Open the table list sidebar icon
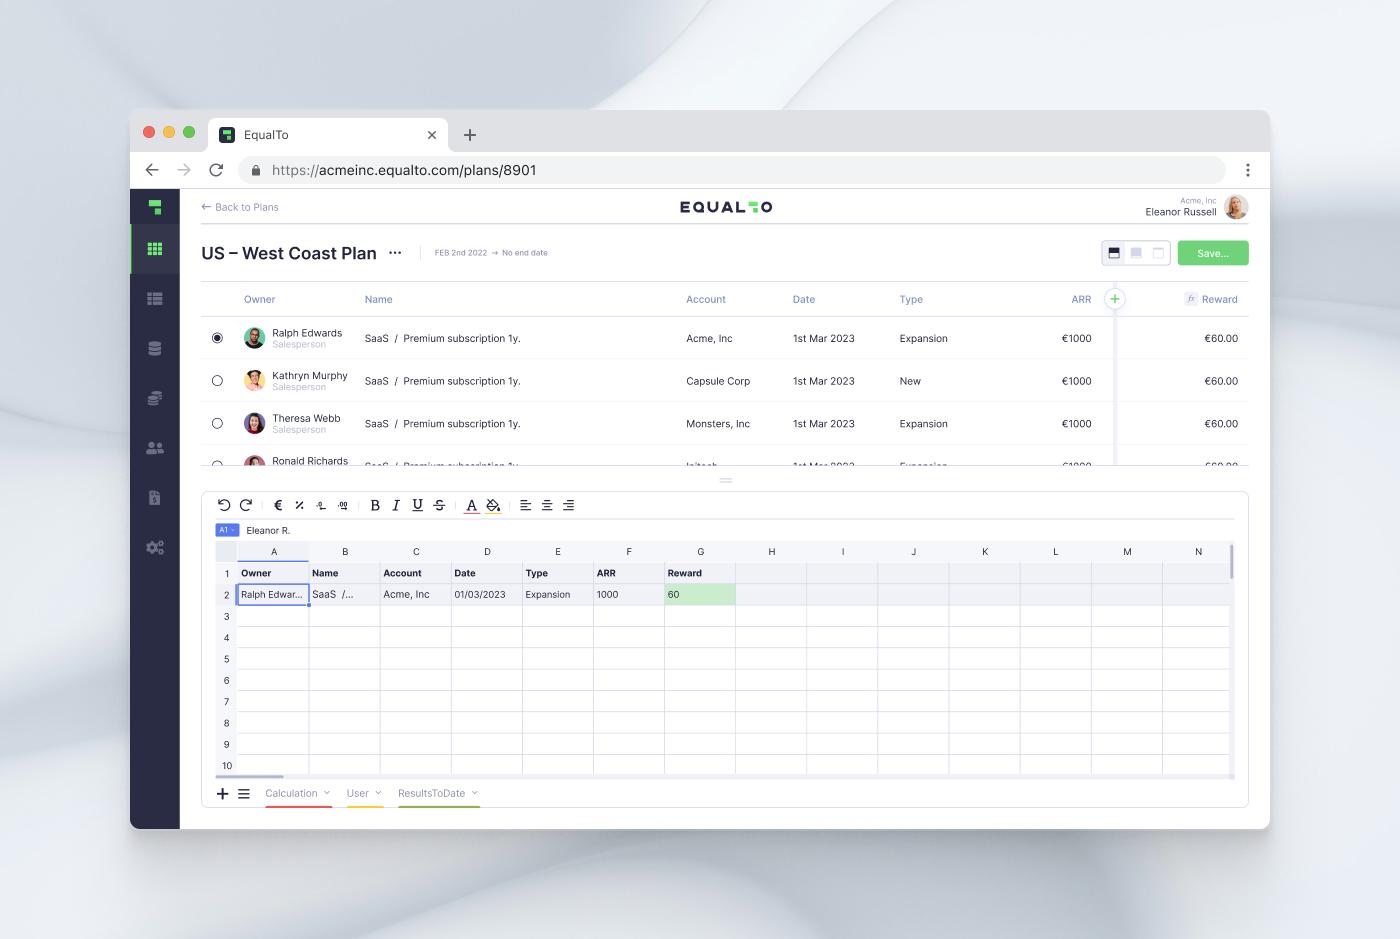Viewport: 1400px width, 939px height. pos(155,298)
